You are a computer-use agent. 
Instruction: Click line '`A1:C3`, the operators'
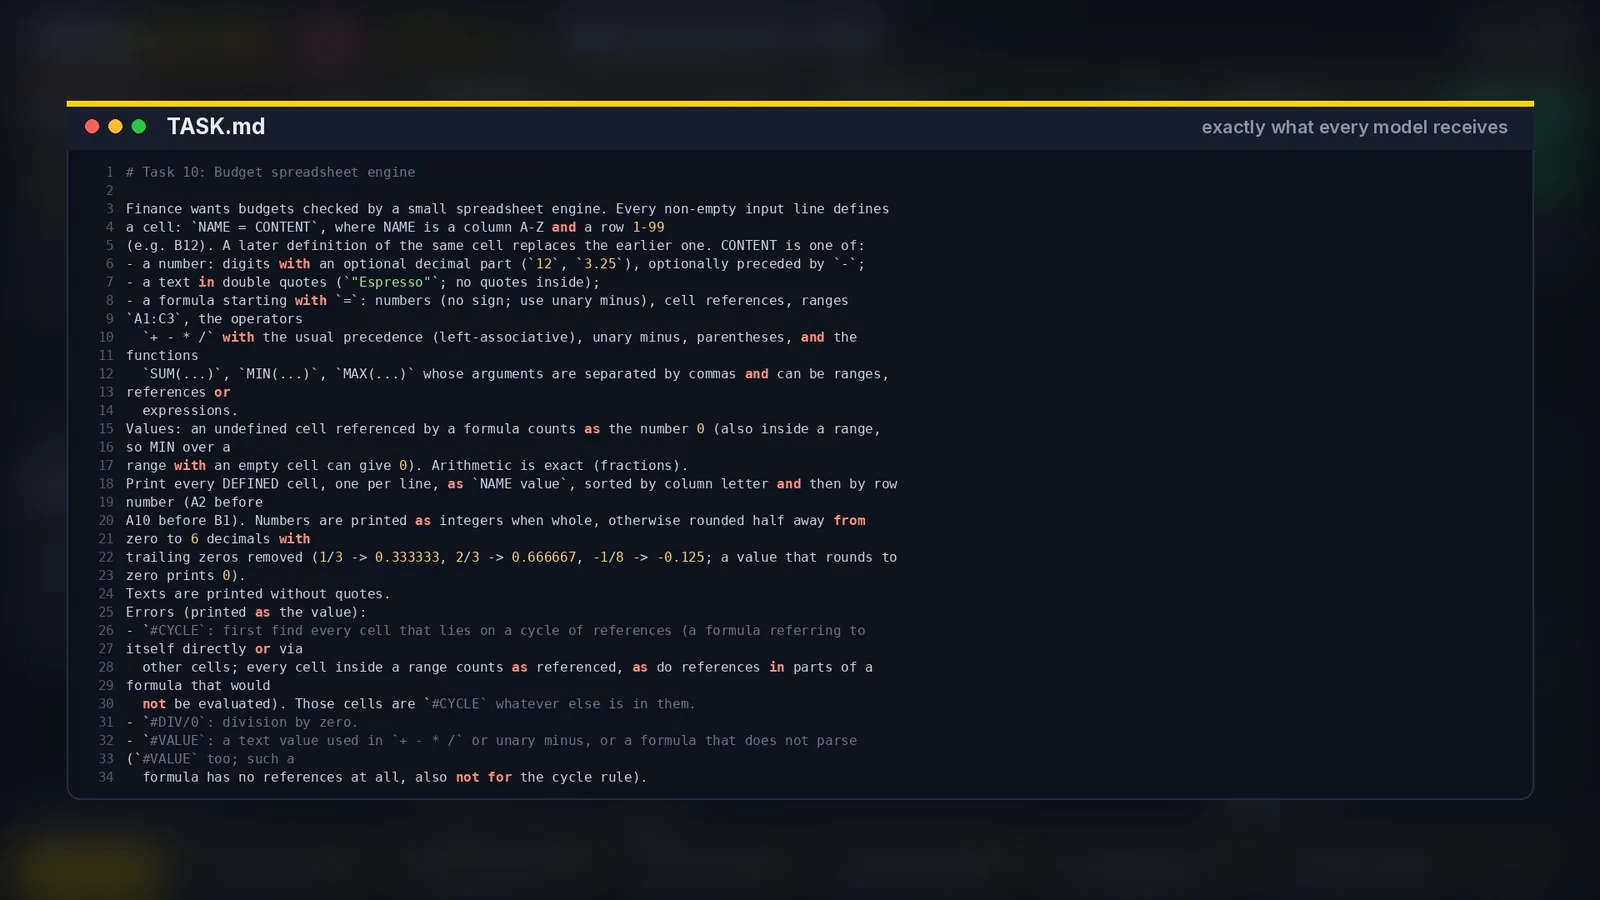point(214,319)
